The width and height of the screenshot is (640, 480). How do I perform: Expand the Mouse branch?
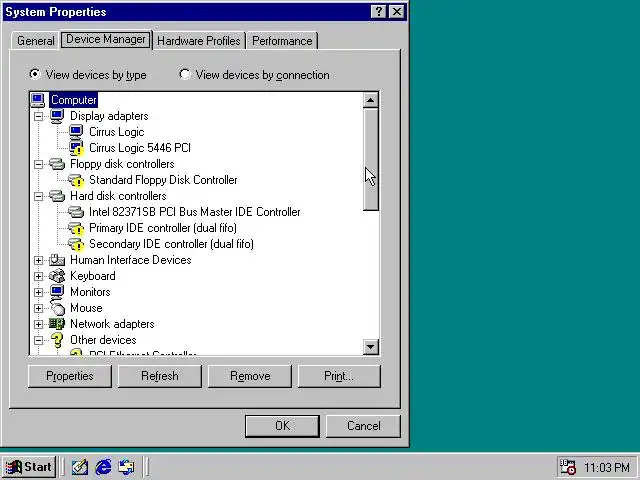38,308
